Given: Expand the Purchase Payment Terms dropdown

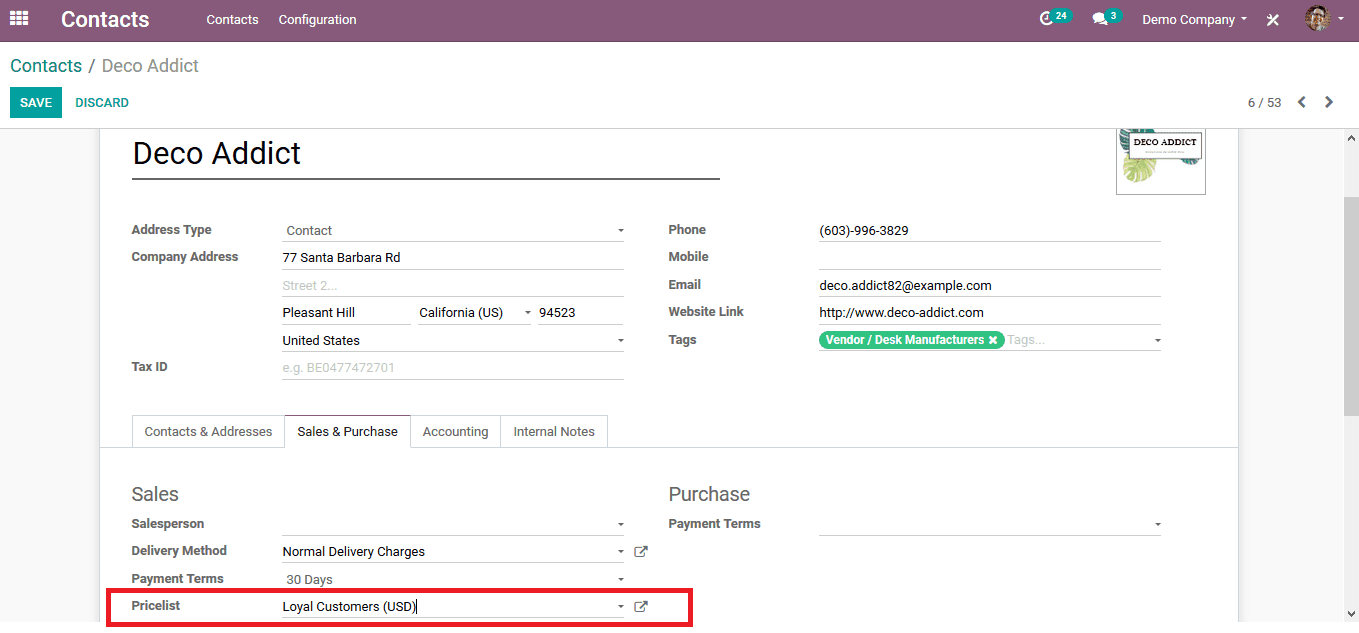Looking at the screenshot, I should pos(1158,524).
